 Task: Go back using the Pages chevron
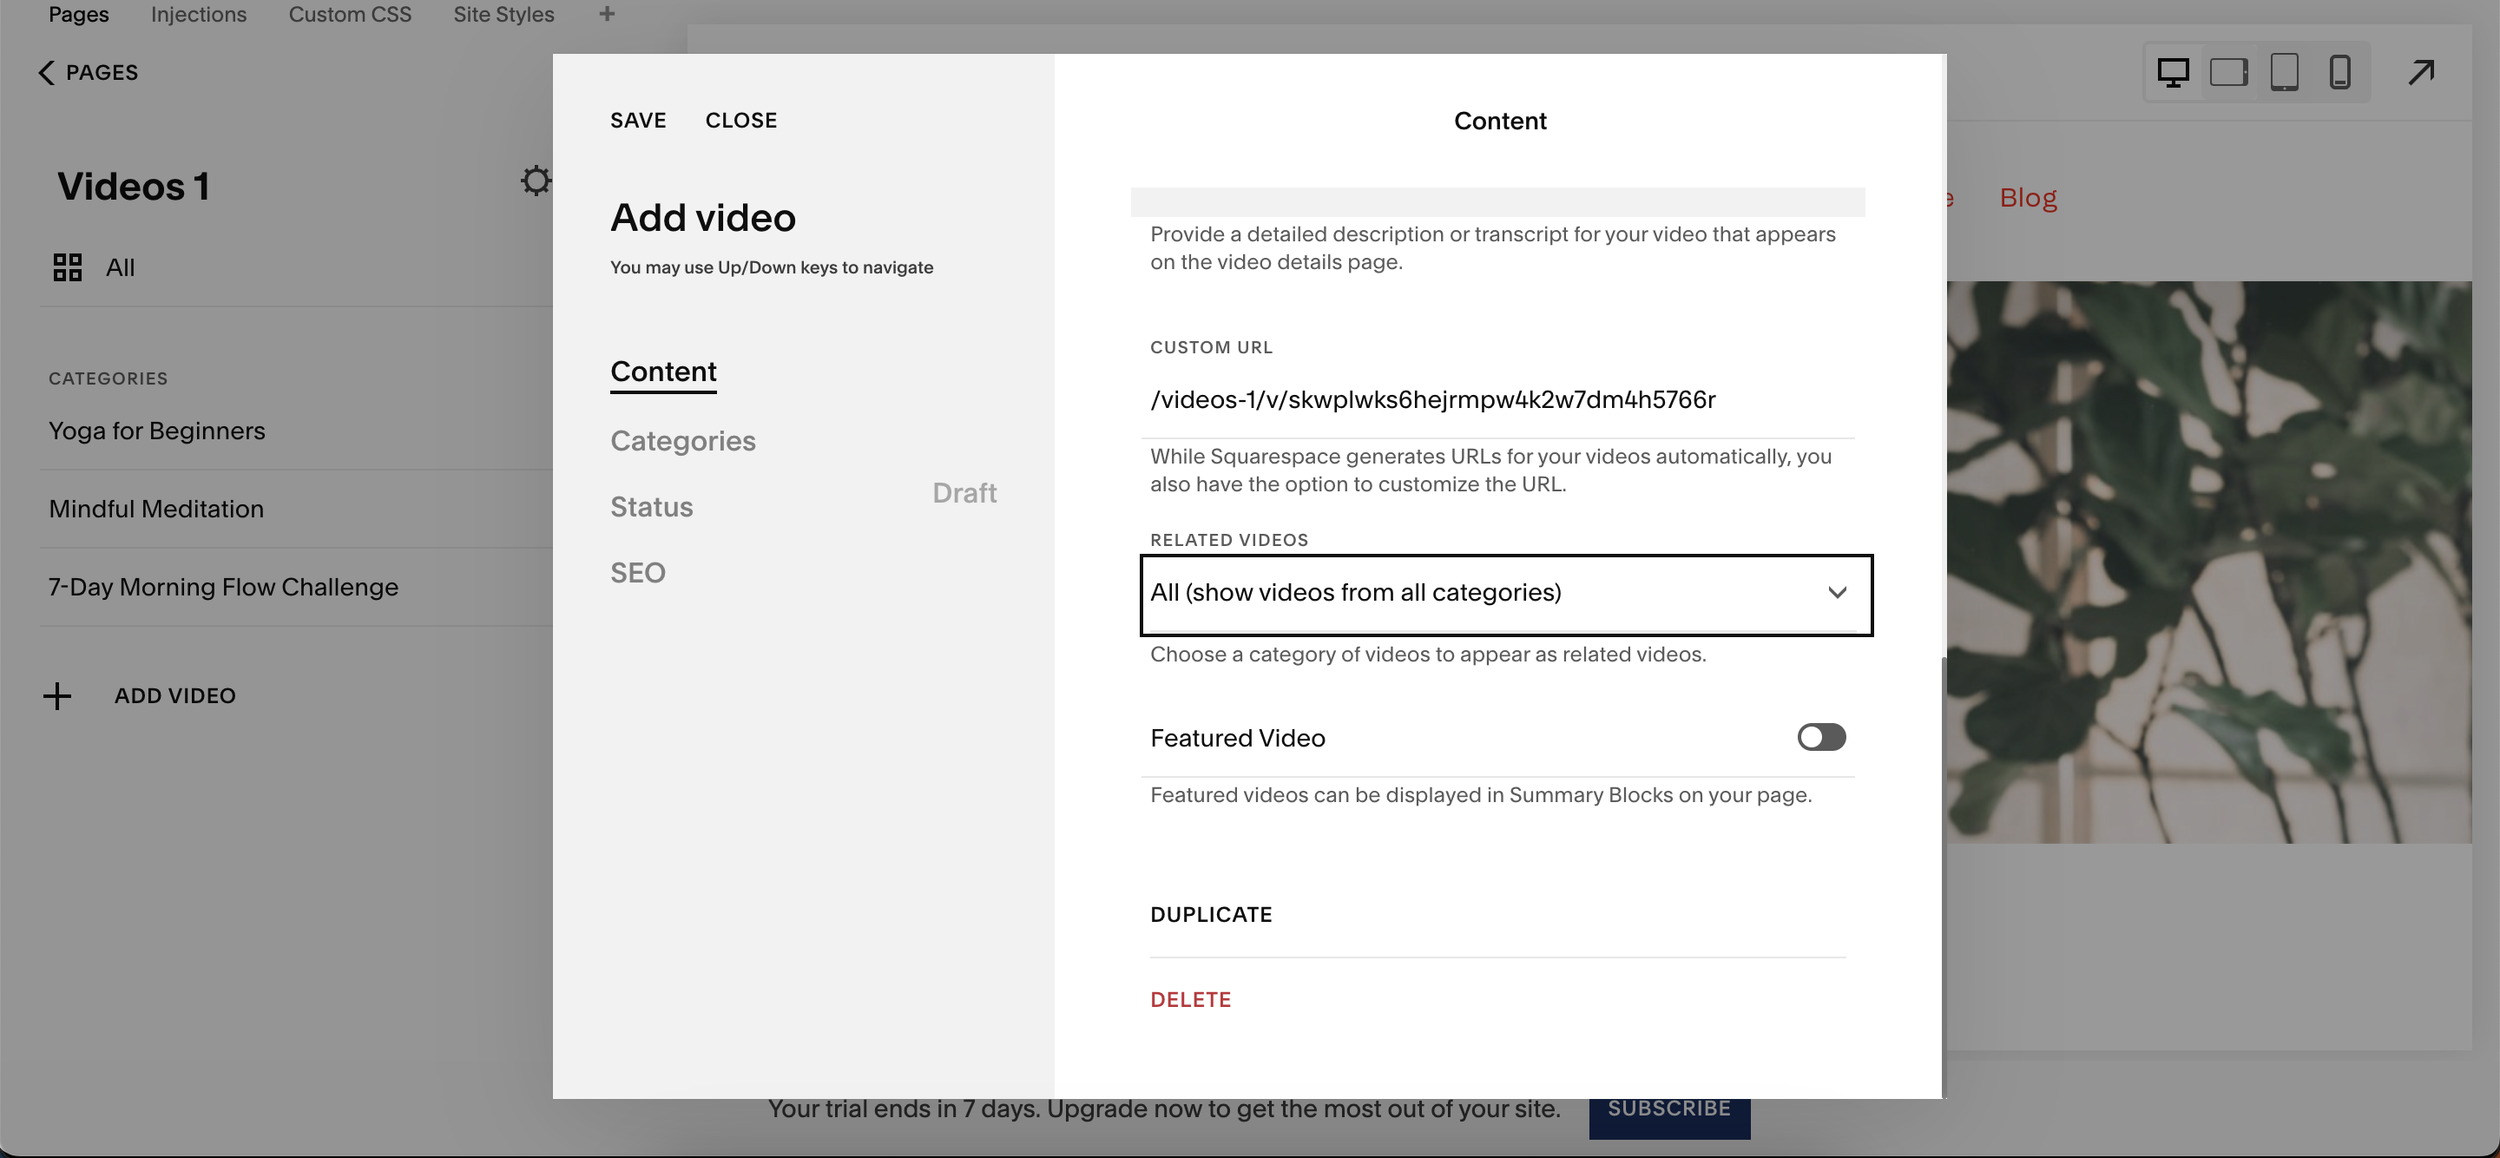46,72
